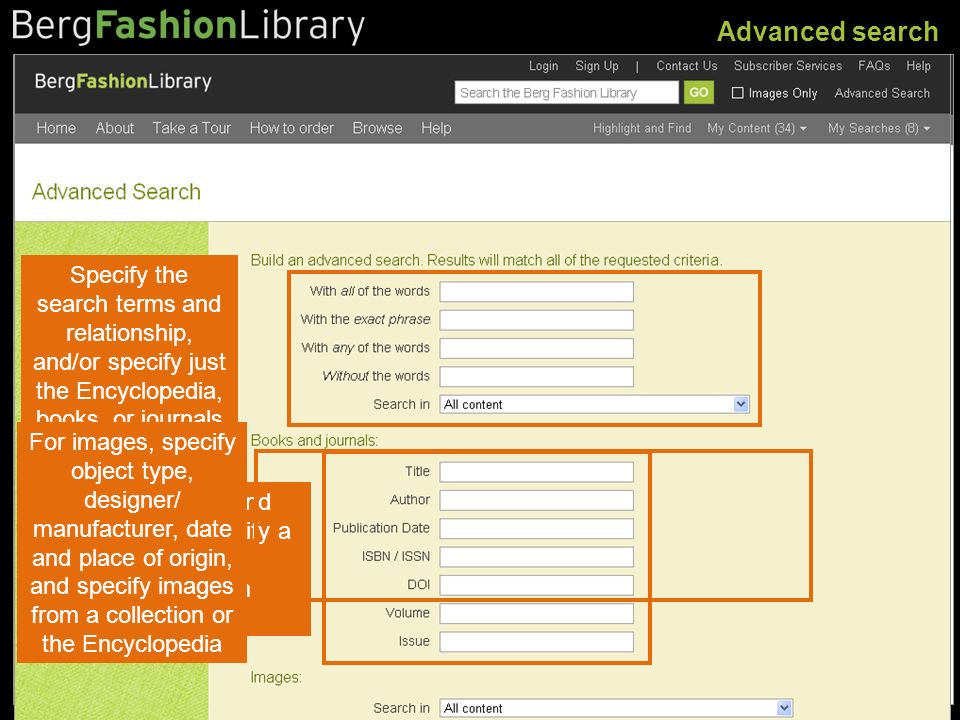Click the Title input field
Screen dimensions: 960x720
pos(536,471)
